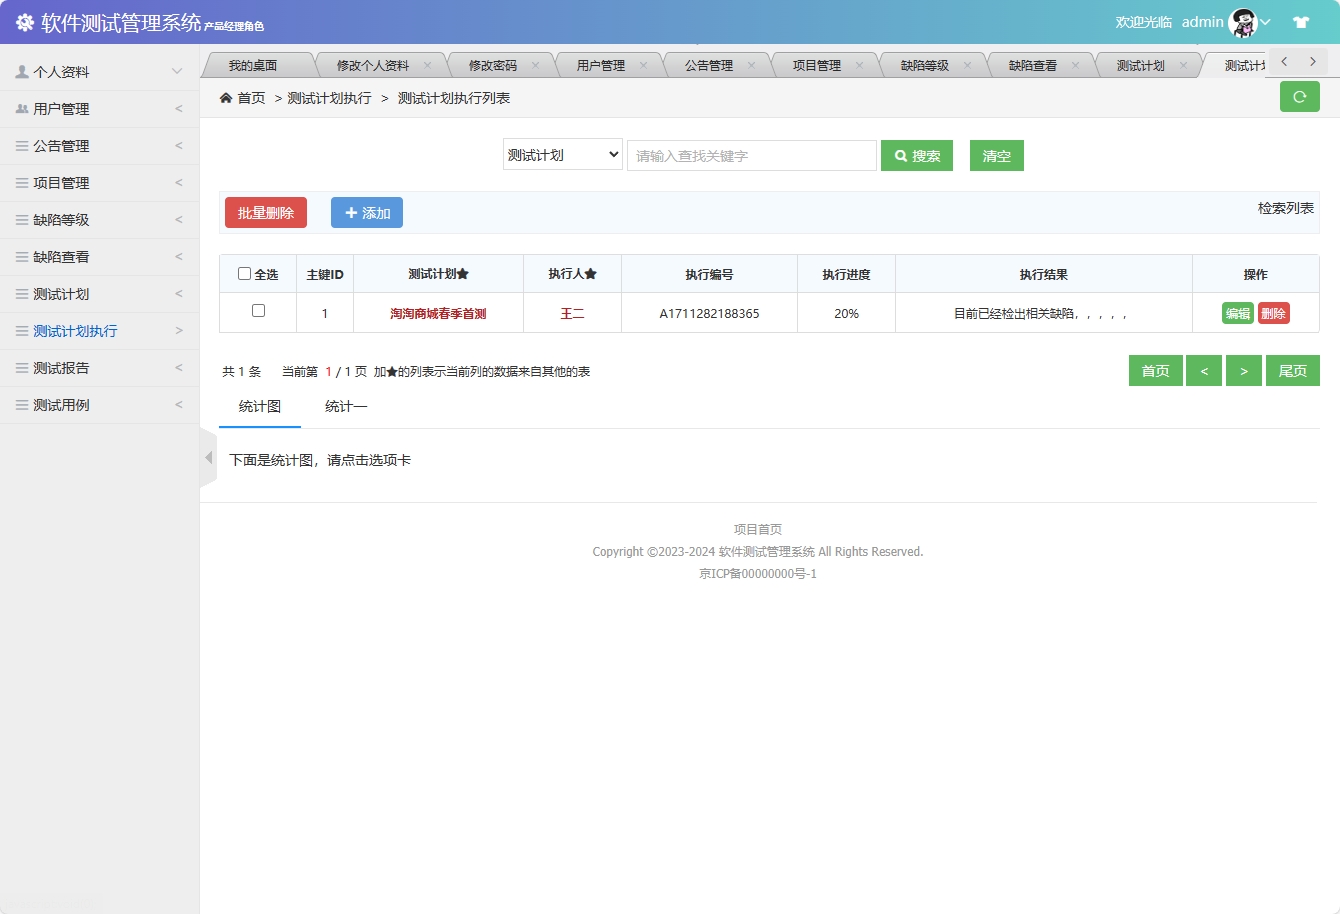Click the home icon in the breadcrumb
Image resolution: width=1340 pixels, height=914 pixels.
click(227, 97)
